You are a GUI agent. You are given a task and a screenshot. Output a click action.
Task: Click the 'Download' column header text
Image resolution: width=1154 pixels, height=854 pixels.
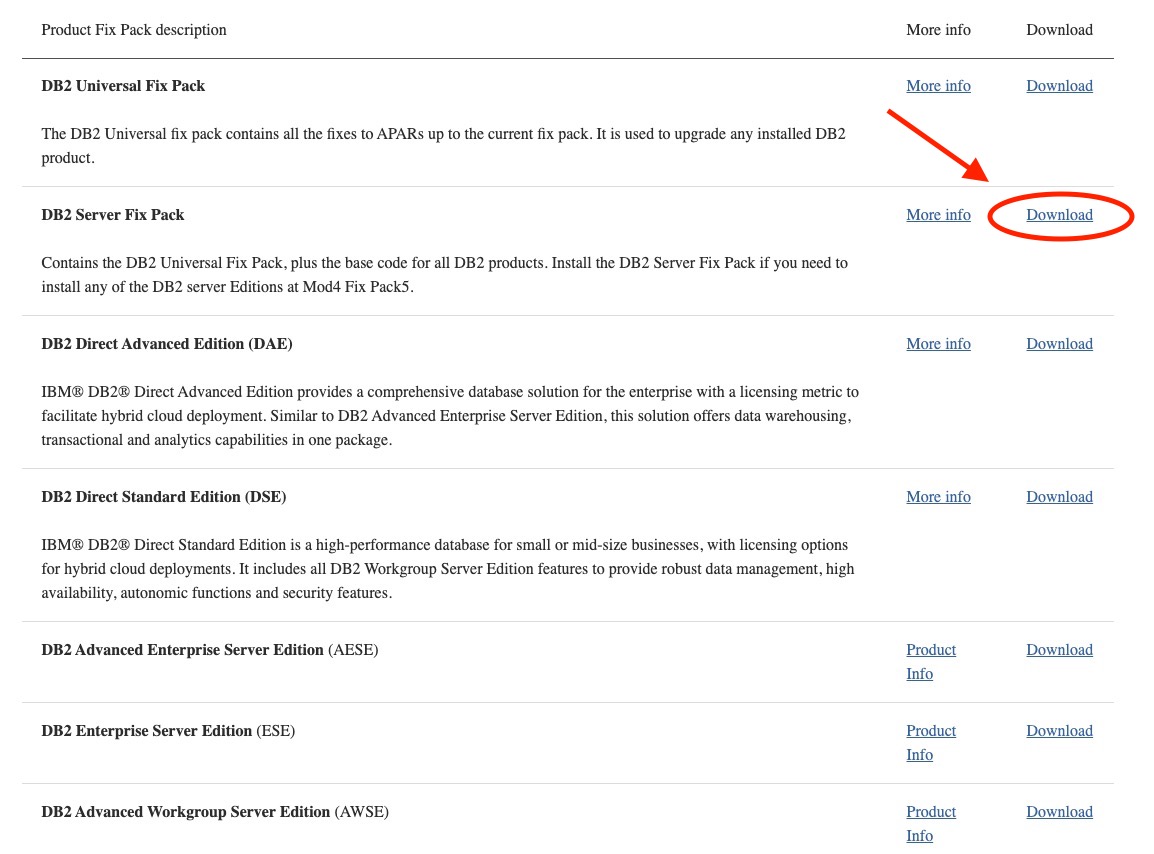pyautogui.click(x=1059, y=30)
